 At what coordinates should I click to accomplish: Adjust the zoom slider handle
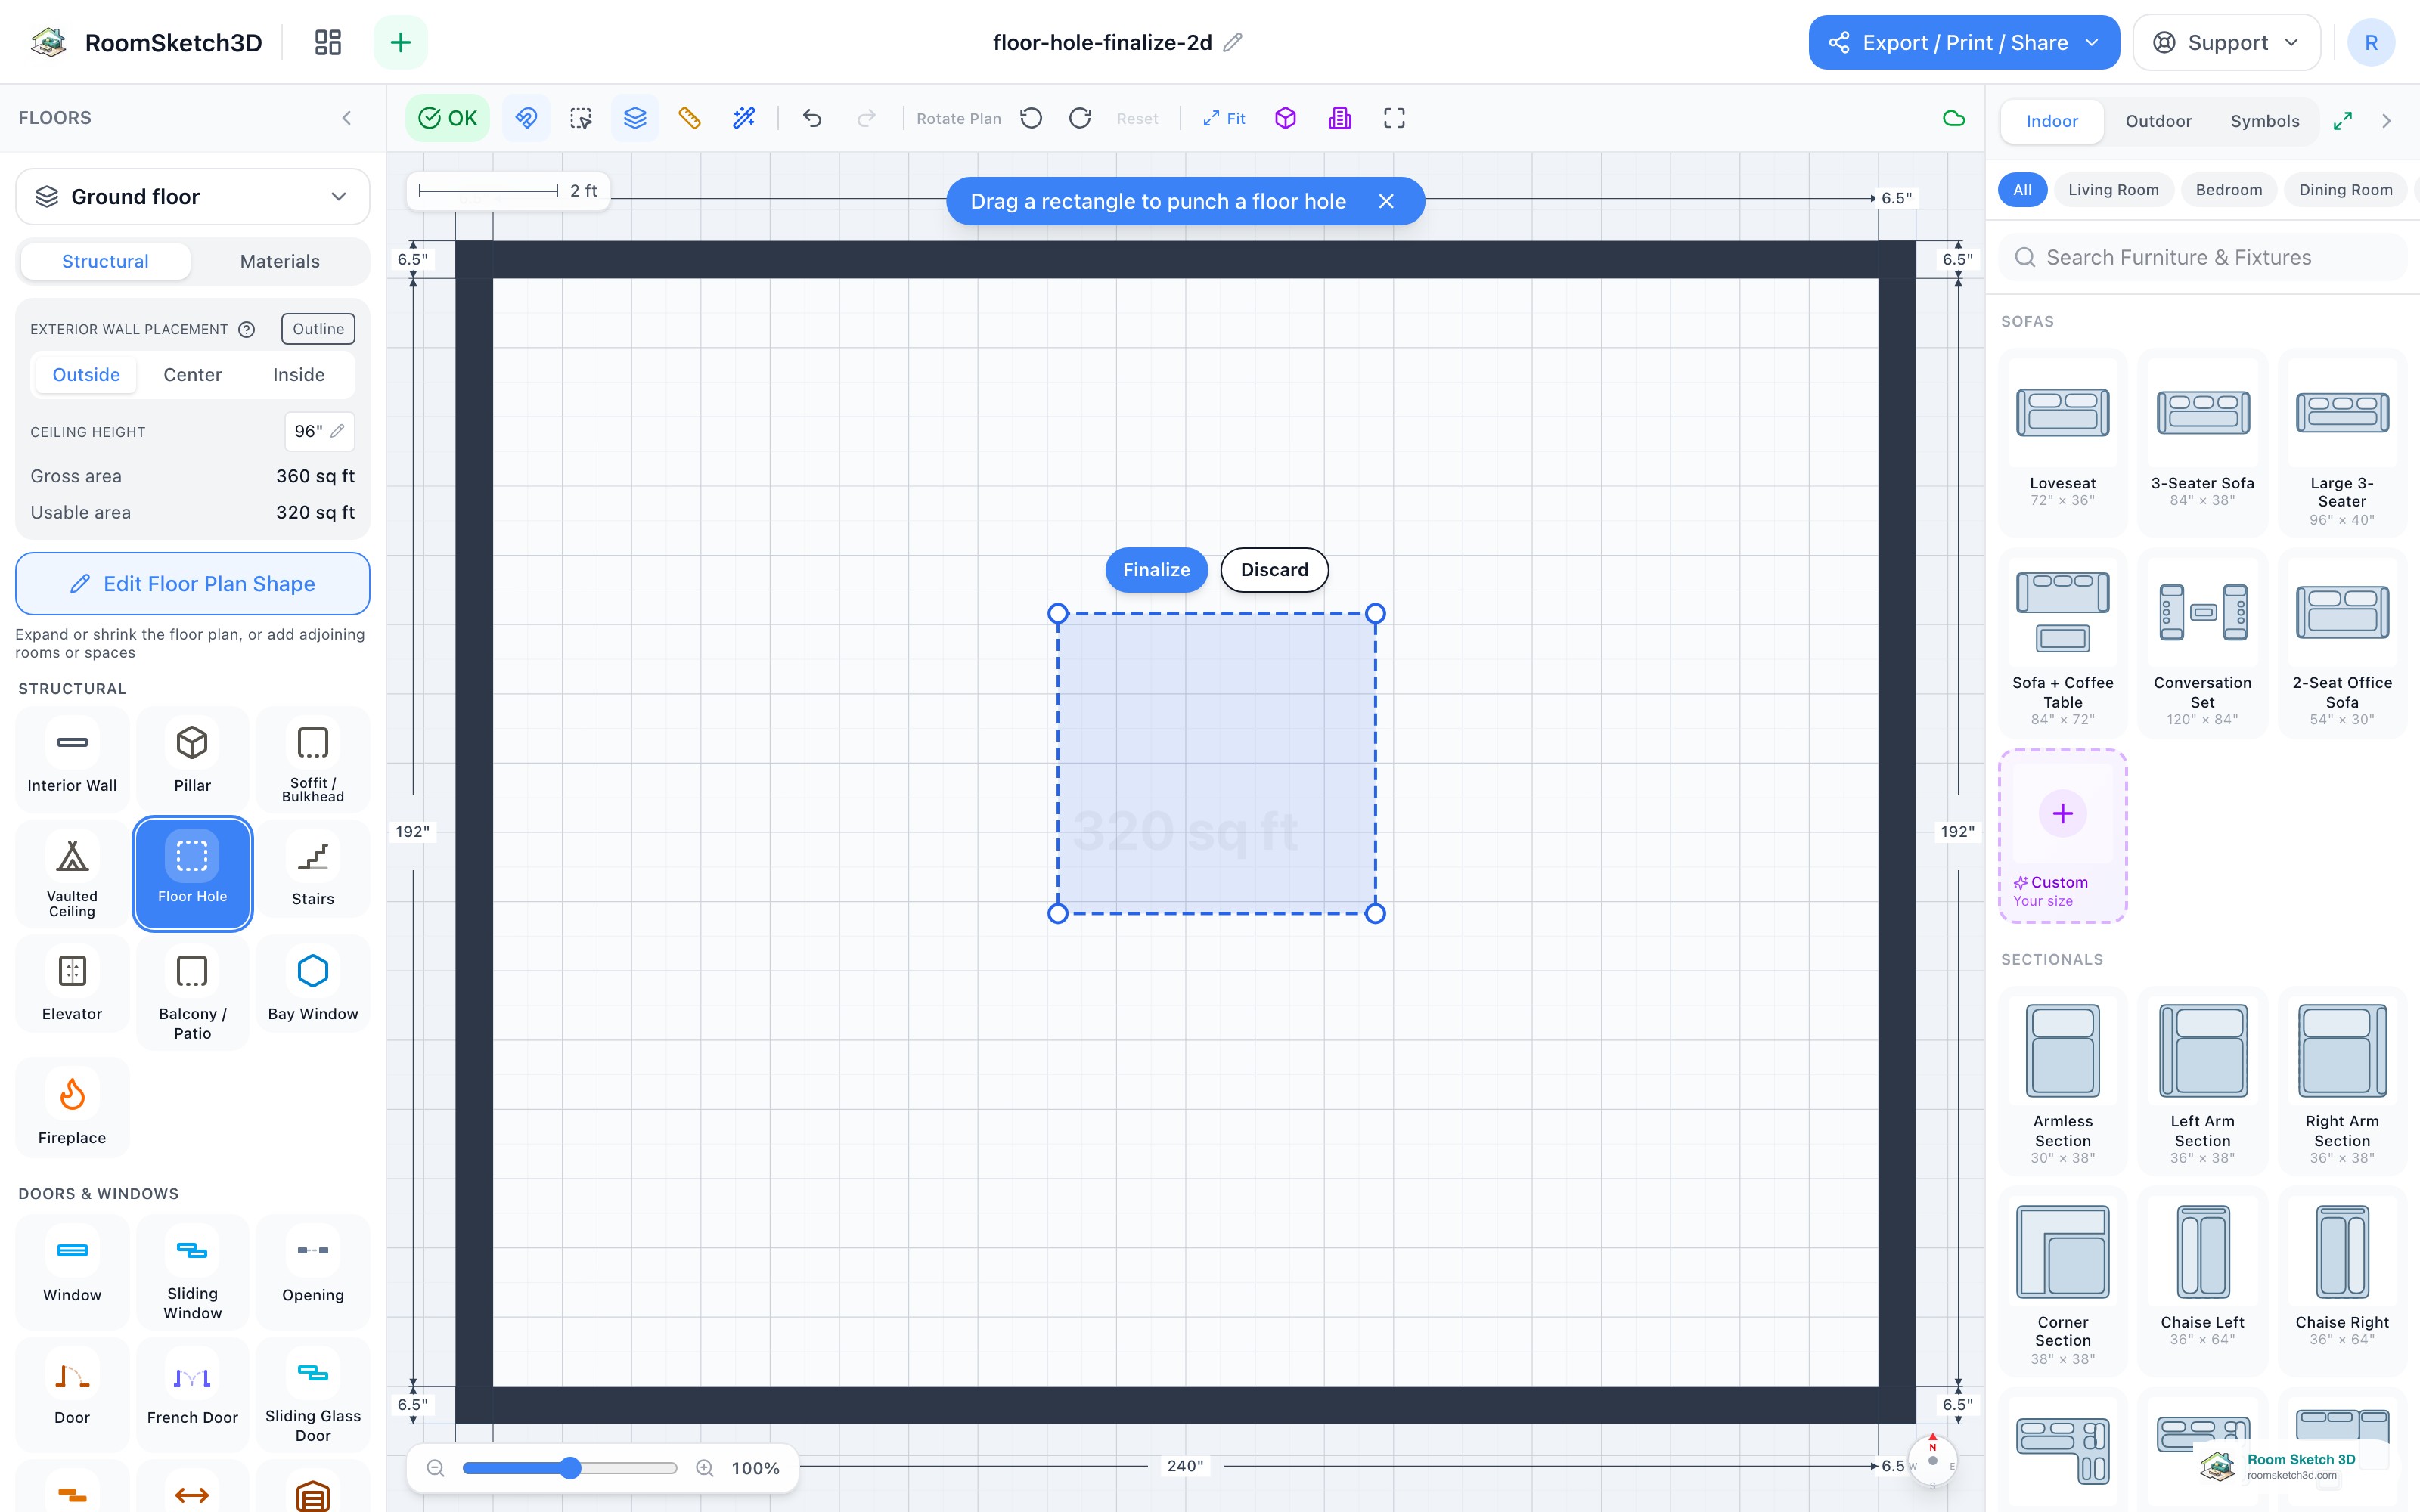(570, 1468)
